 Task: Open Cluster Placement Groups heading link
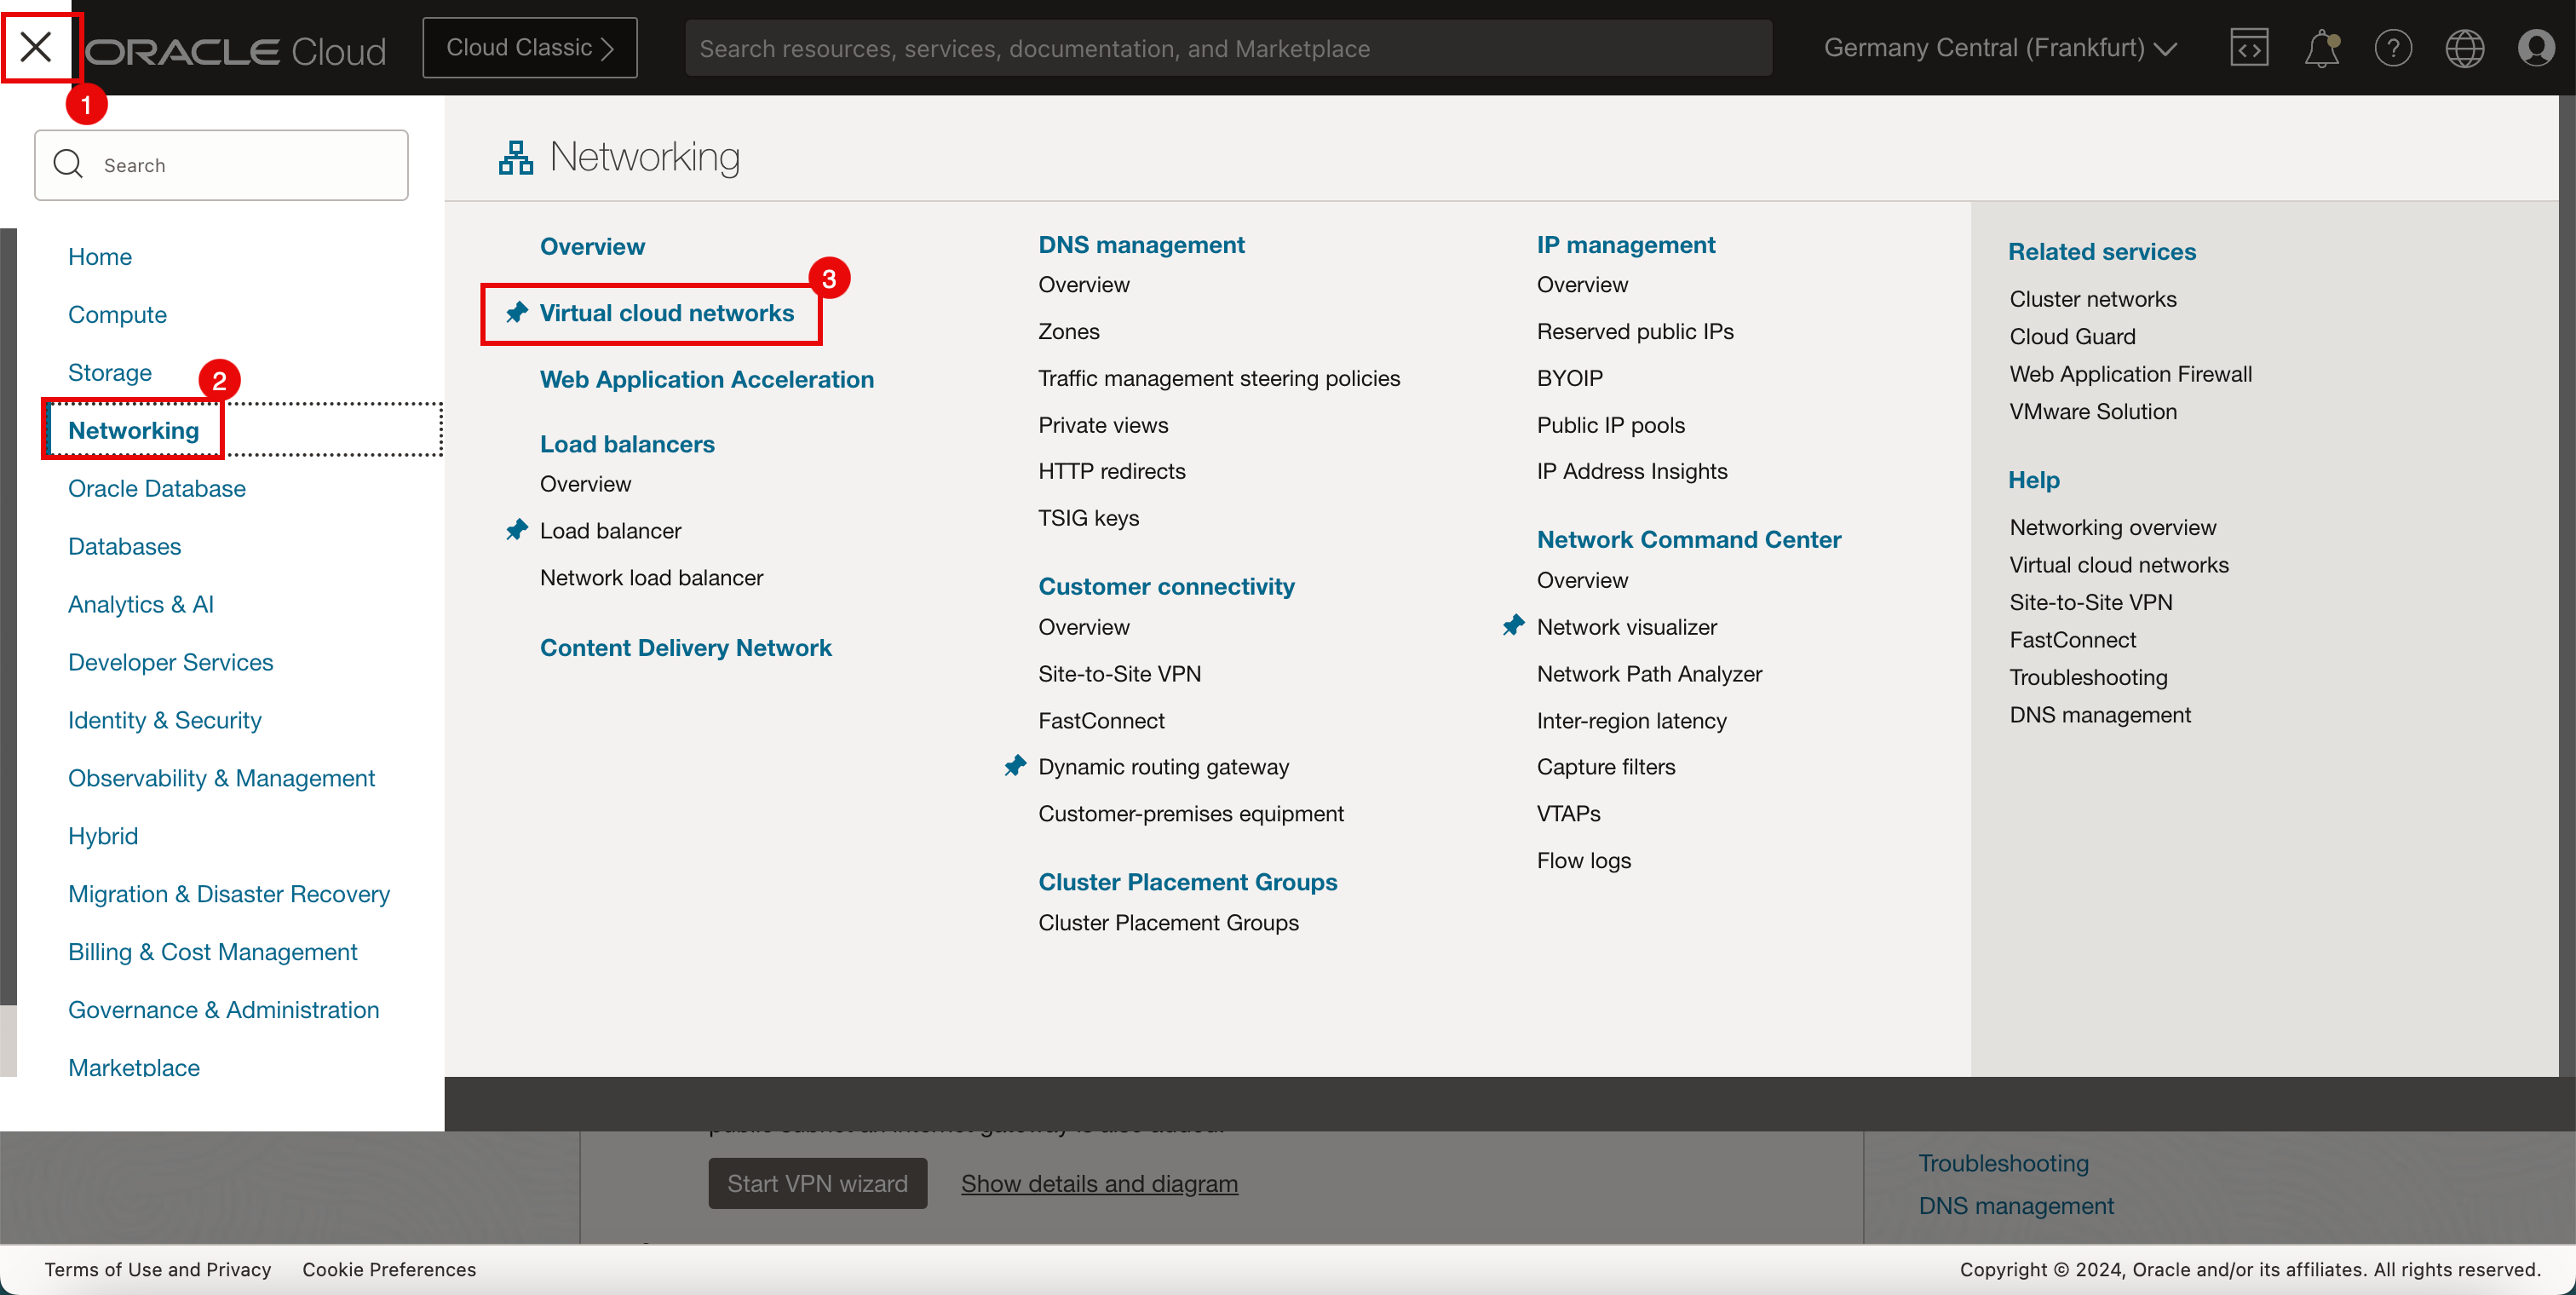1188,882
